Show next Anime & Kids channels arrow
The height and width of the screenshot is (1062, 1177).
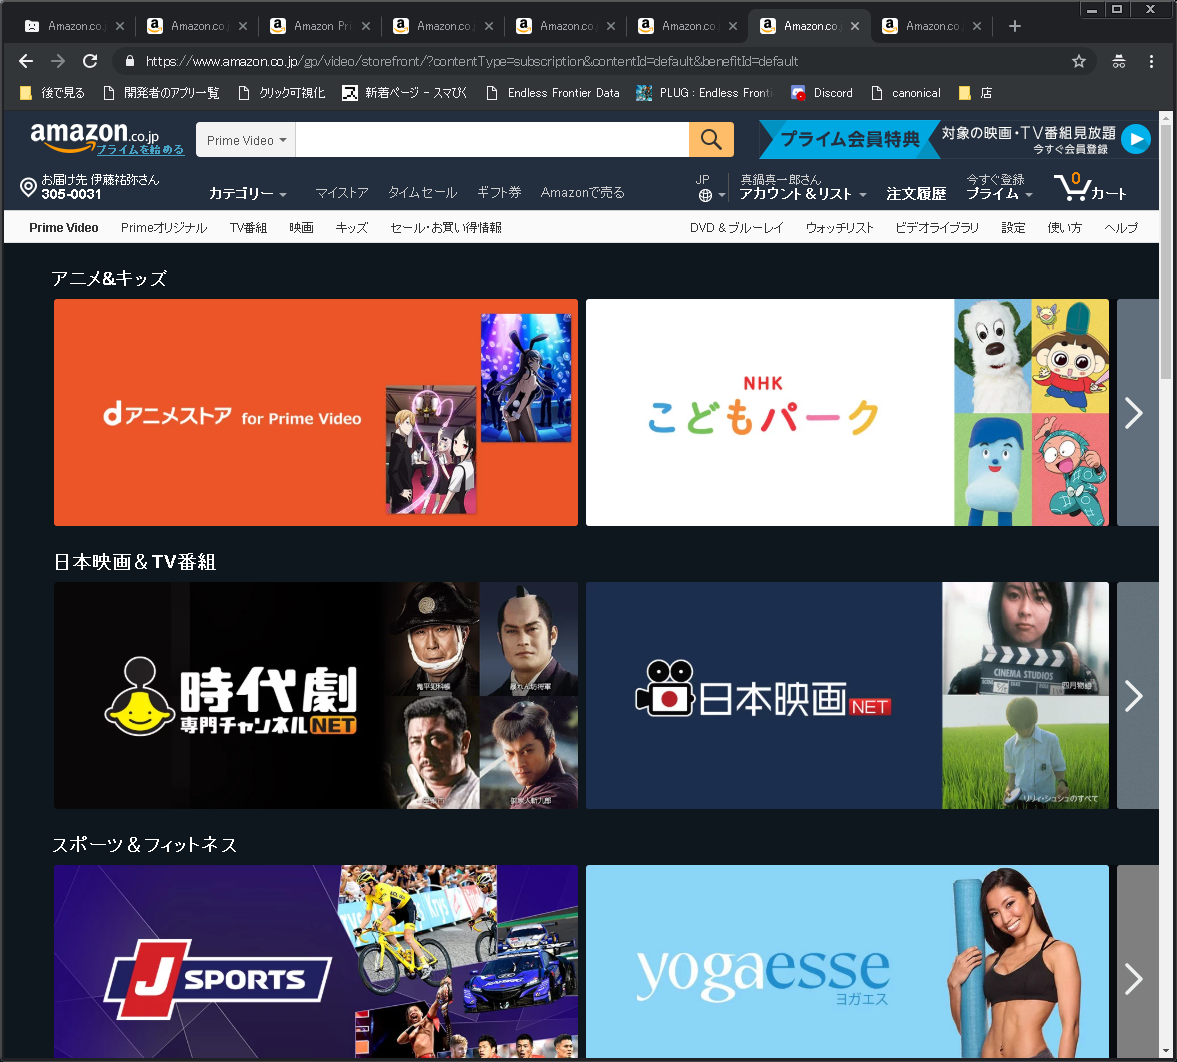click(1135, 413)
